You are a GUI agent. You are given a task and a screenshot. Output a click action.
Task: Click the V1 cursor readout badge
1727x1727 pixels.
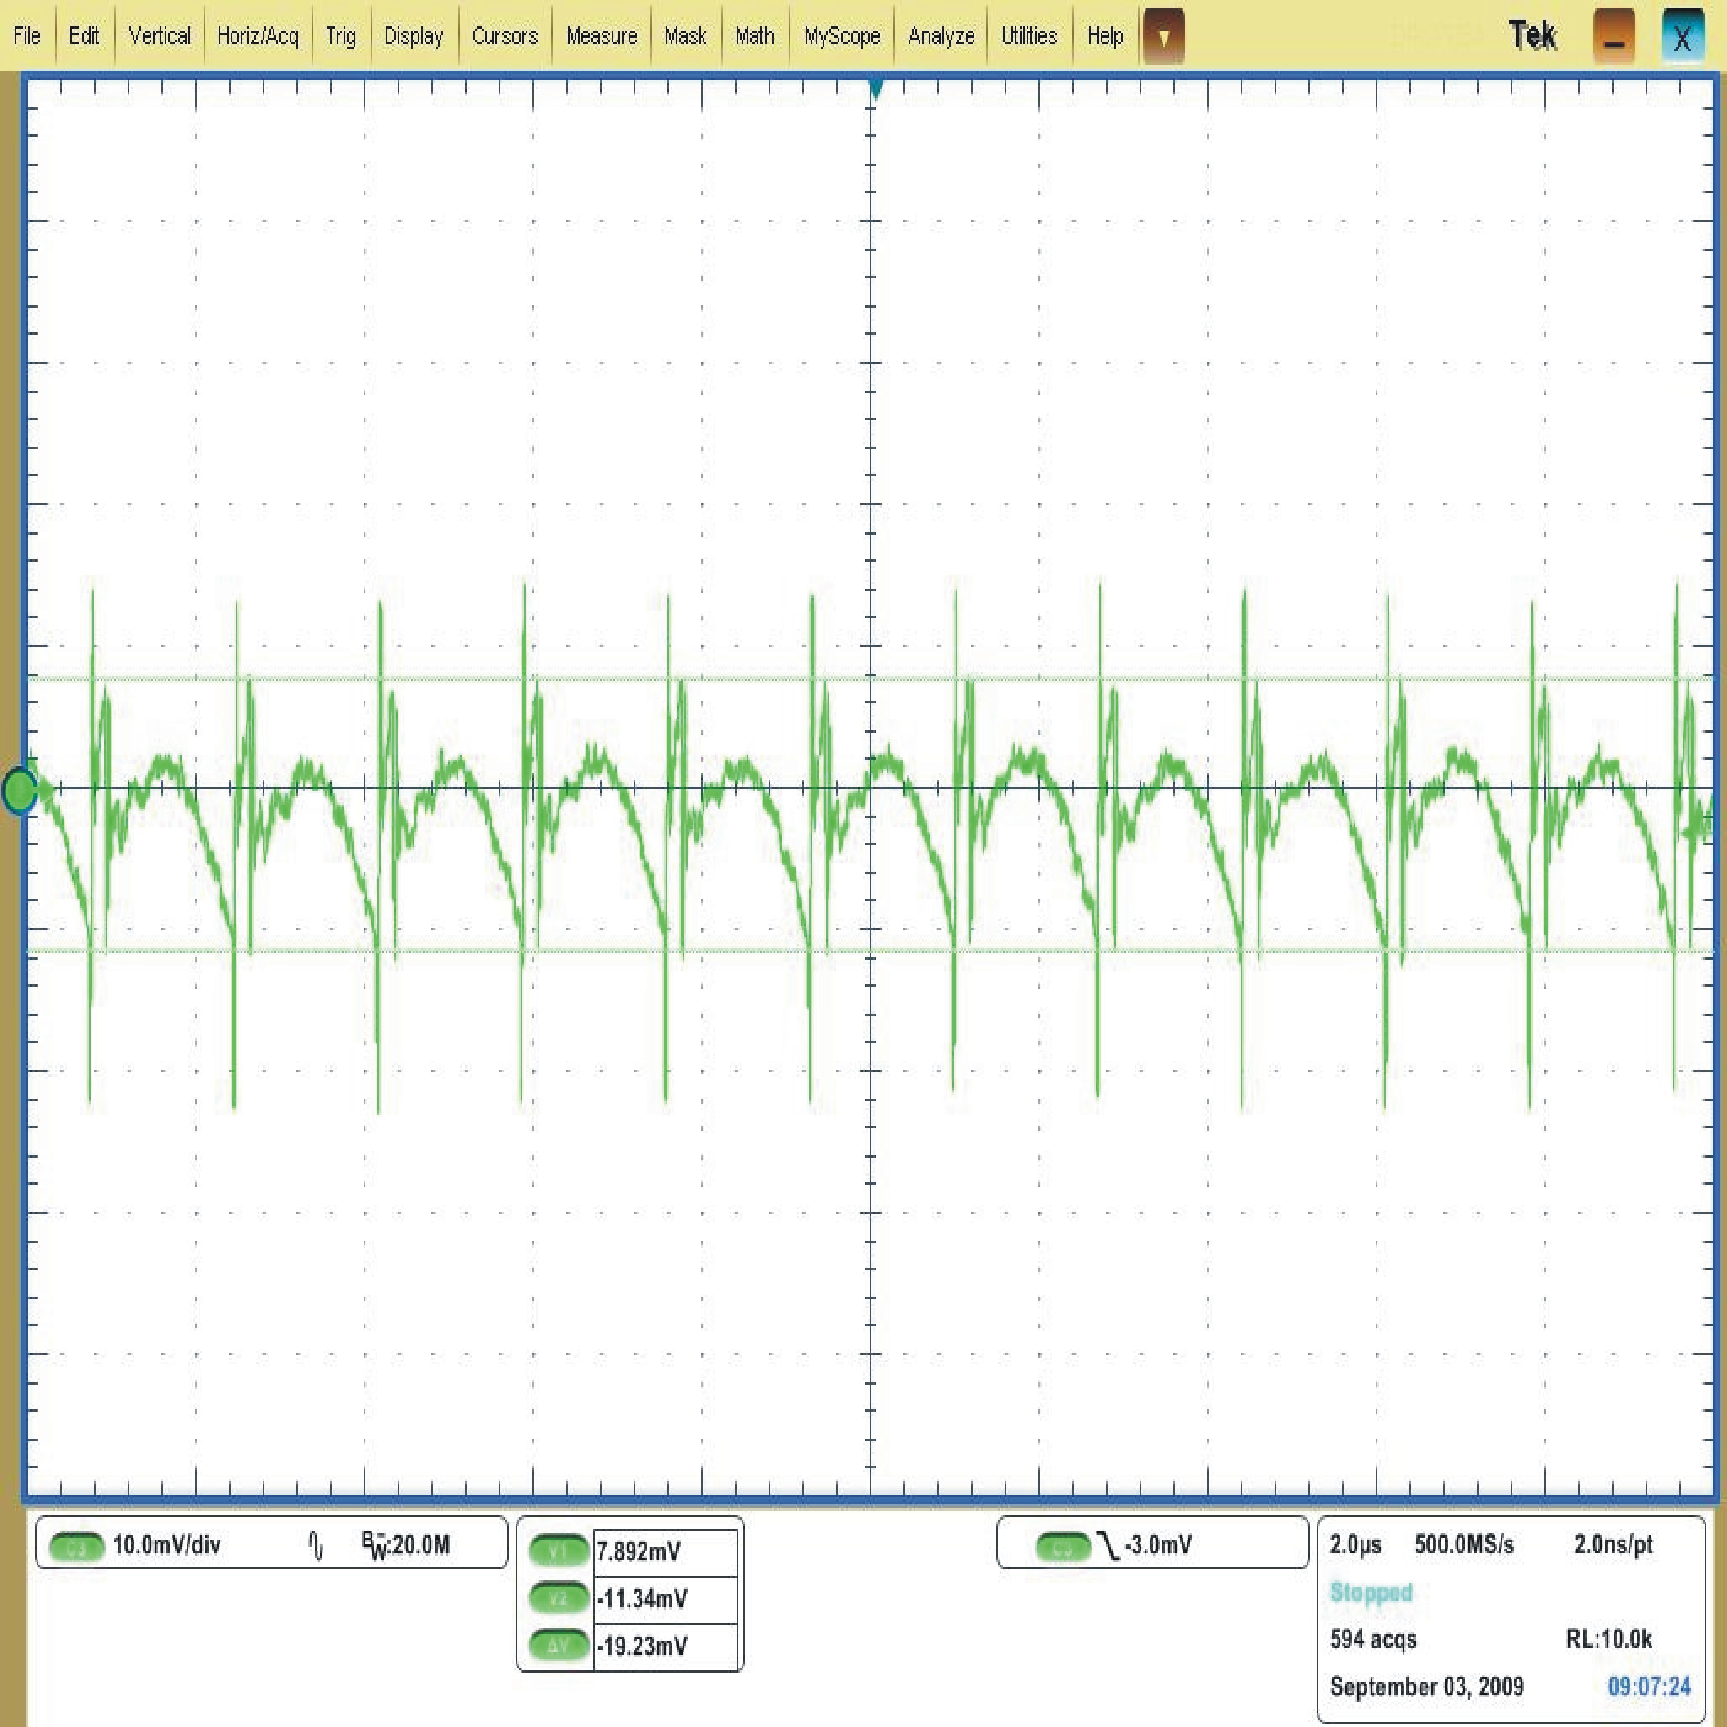tap(558, 1551)
